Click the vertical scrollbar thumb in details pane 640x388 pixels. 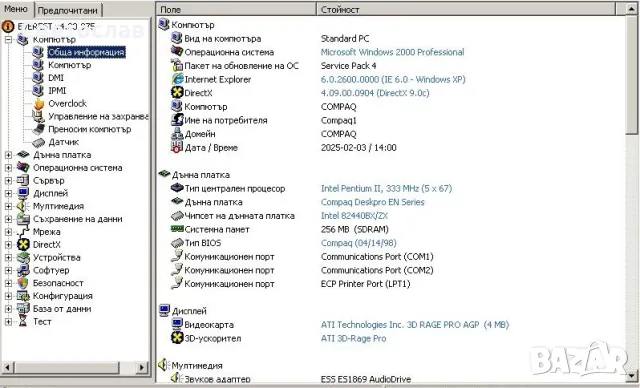[632, 75]
